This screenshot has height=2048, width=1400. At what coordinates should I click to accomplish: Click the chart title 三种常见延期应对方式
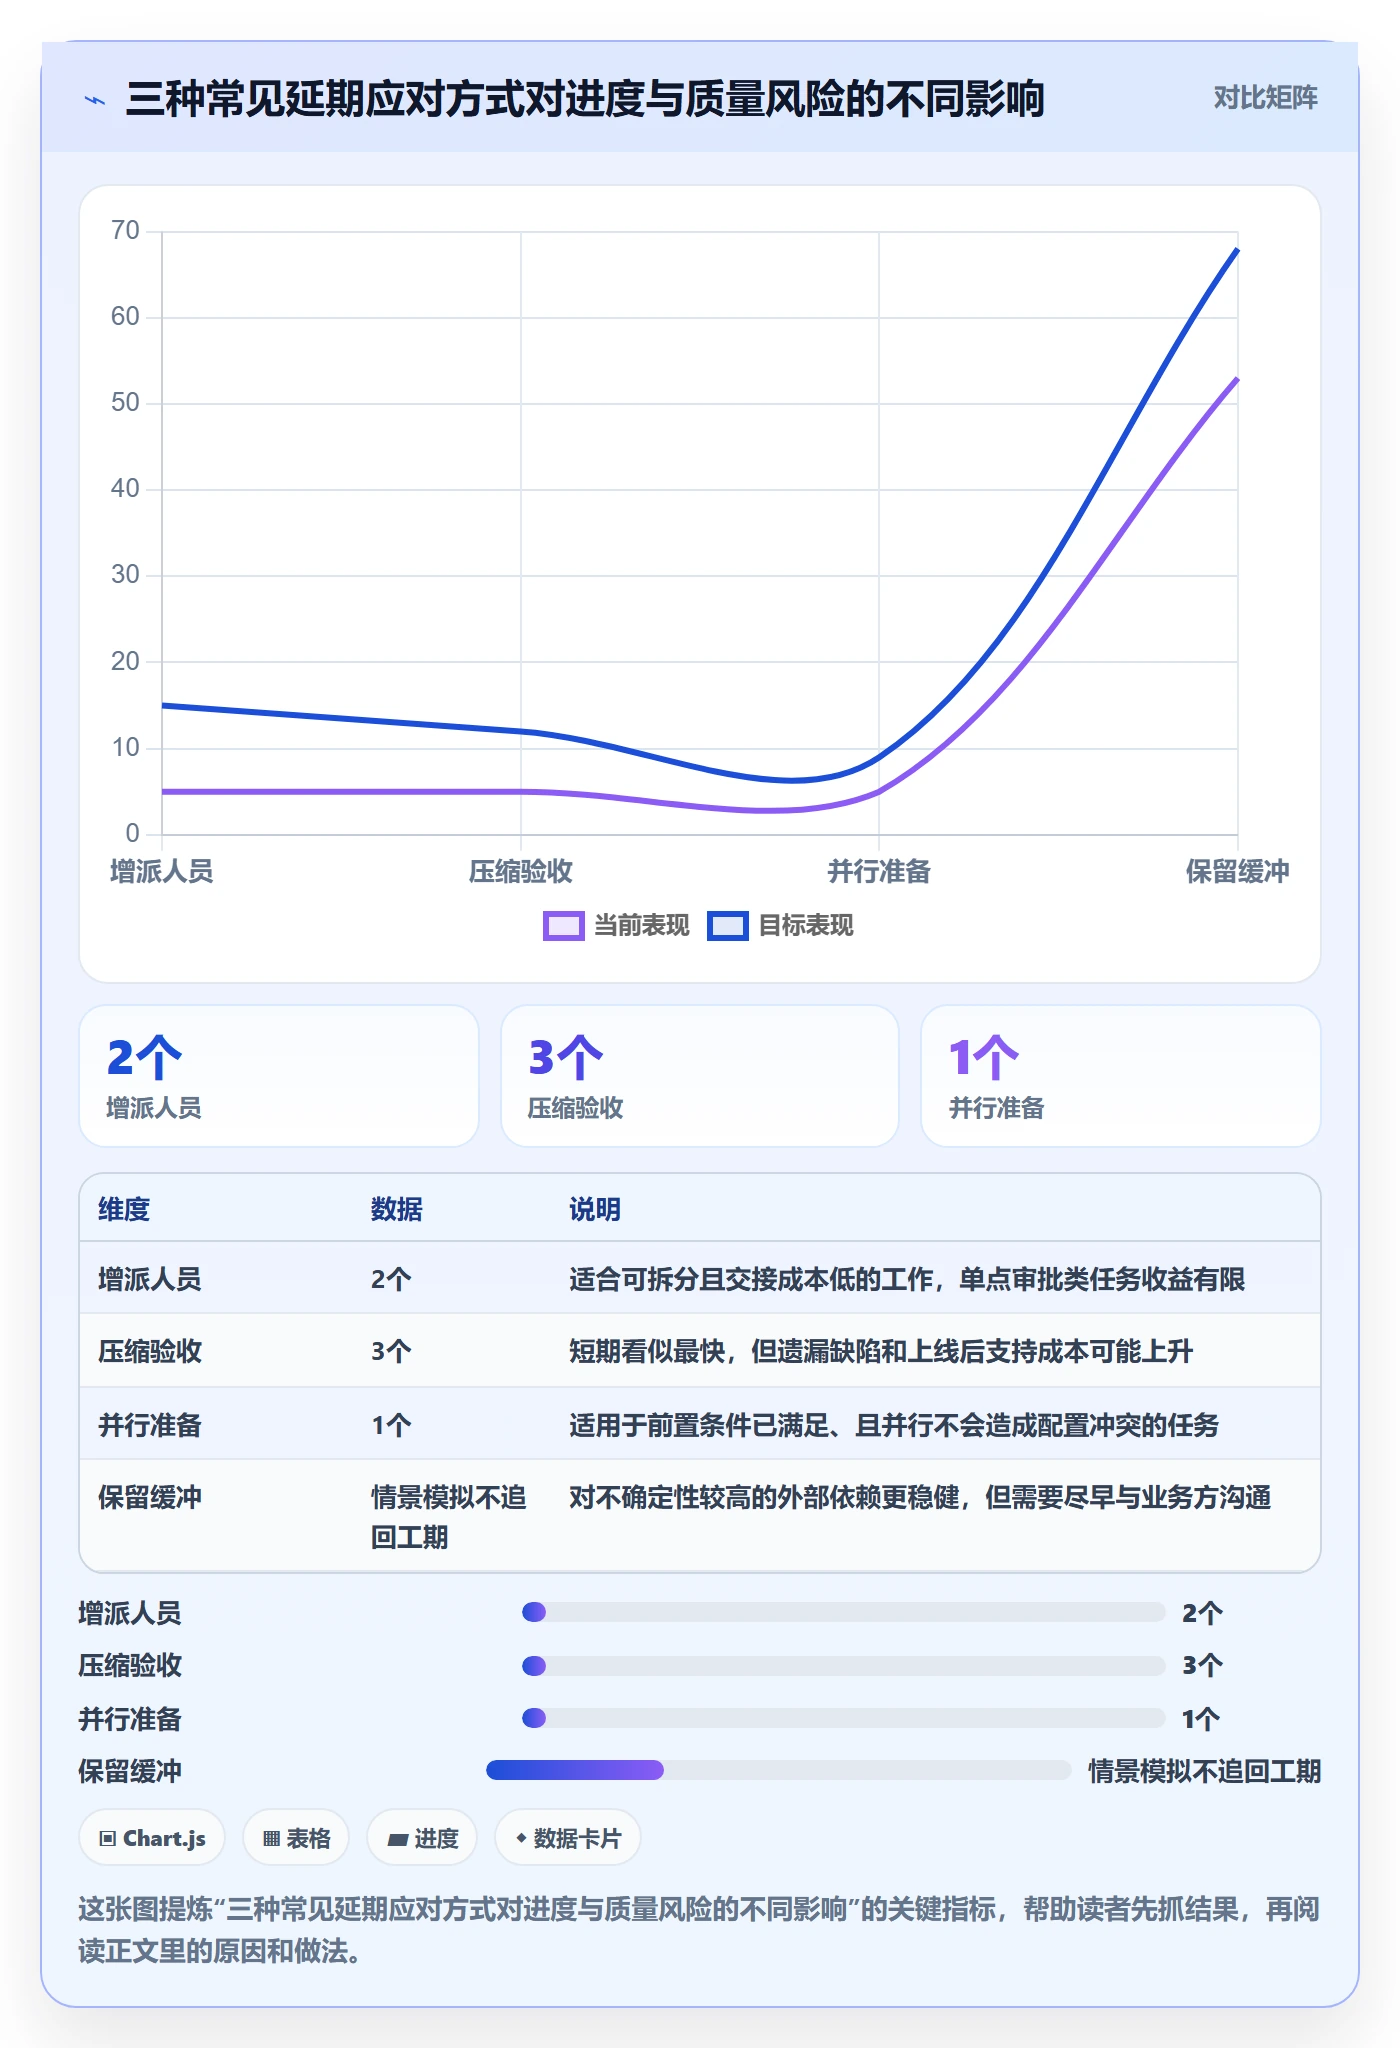click(x=585, y=99)
